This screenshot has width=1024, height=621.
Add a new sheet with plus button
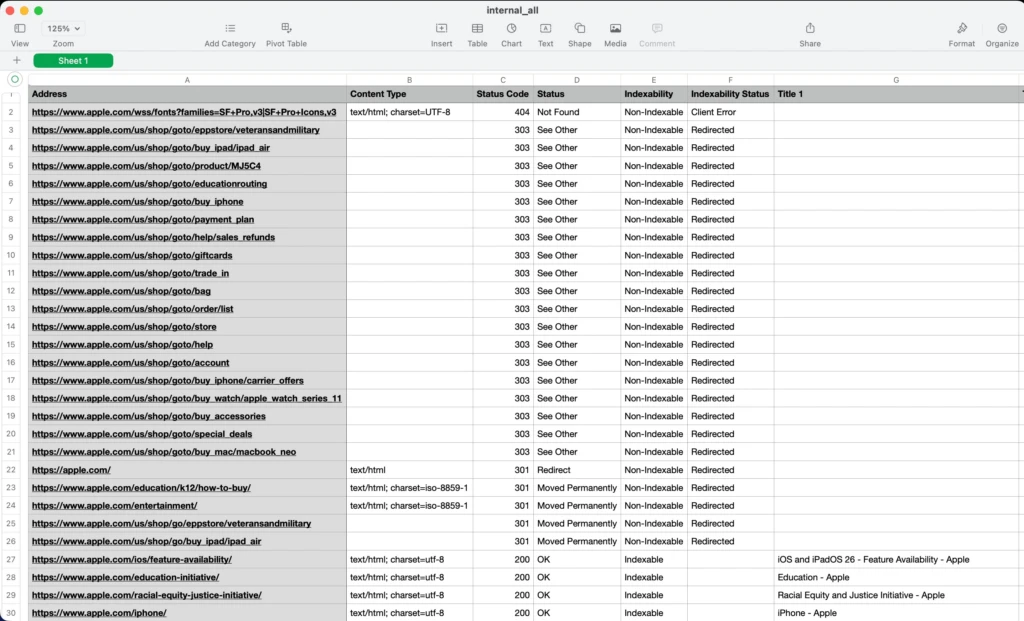click(17, 61)
